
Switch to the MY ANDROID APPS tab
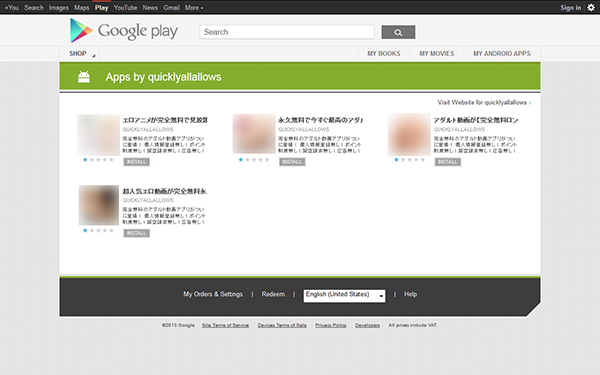point(502,54)
